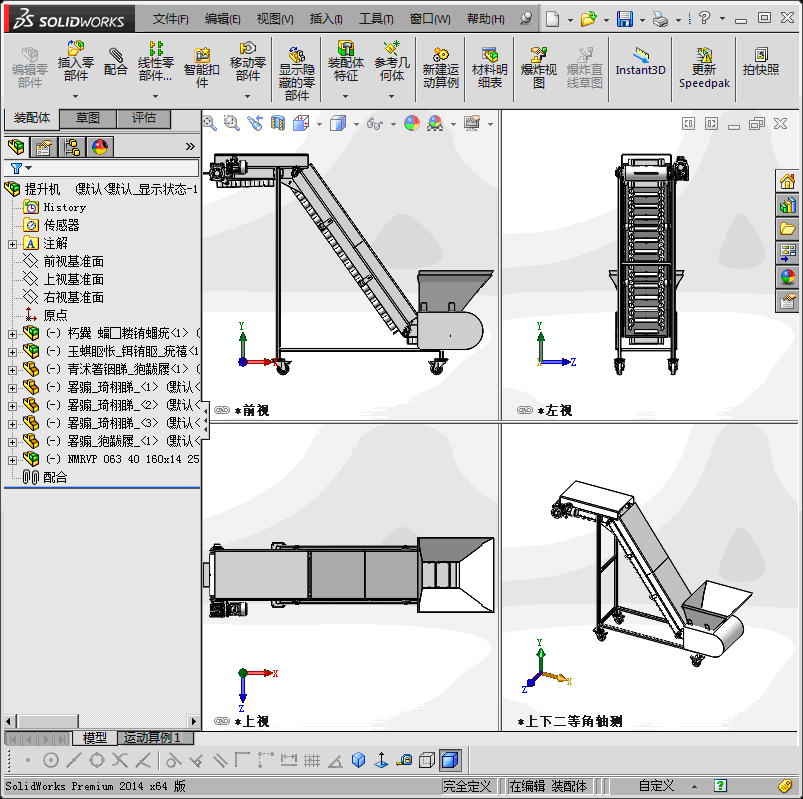This screenshot has height=799, width=803.
Task: Open the DisplayManager tab icon
Action: tap(100, 148)
